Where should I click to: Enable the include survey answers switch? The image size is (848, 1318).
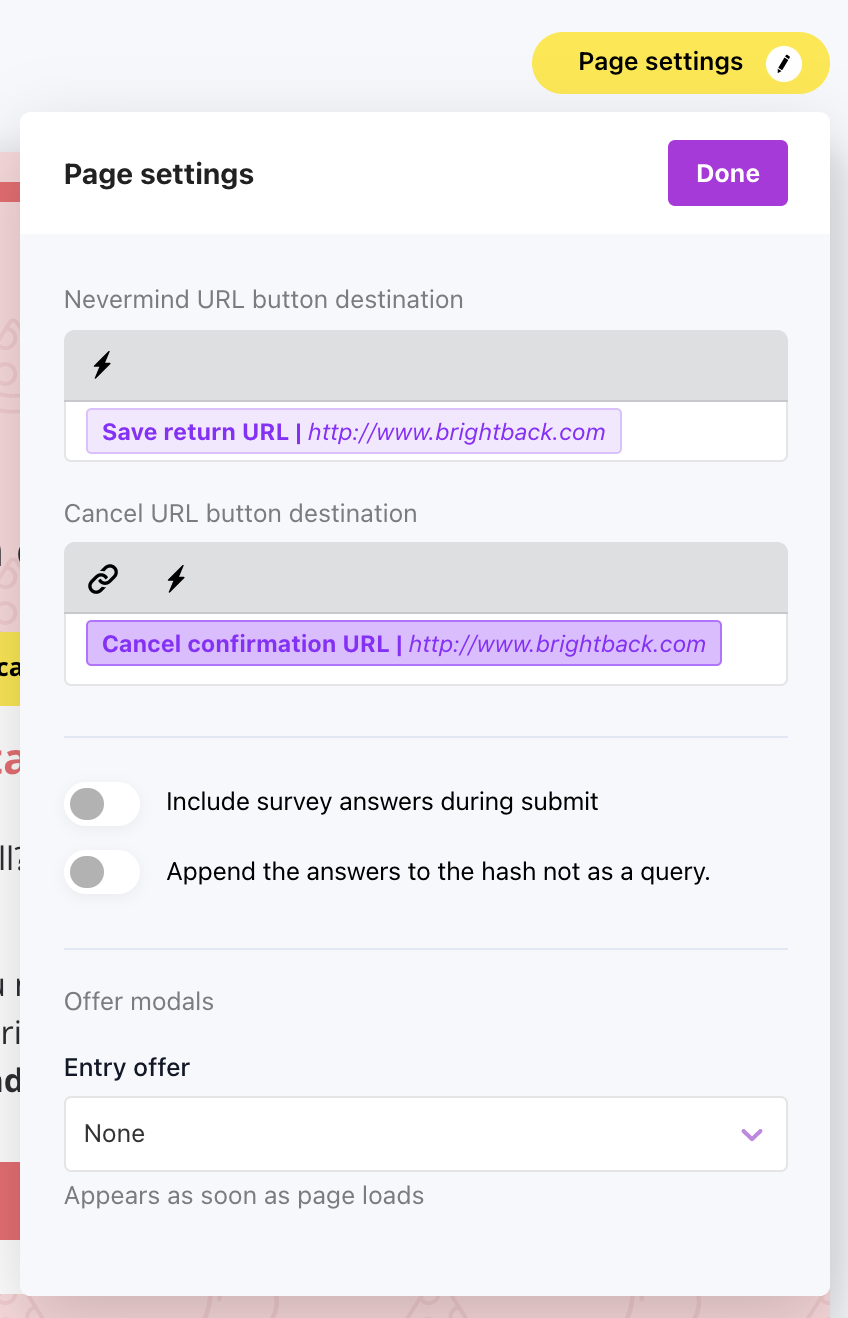(x=101, y=803)
